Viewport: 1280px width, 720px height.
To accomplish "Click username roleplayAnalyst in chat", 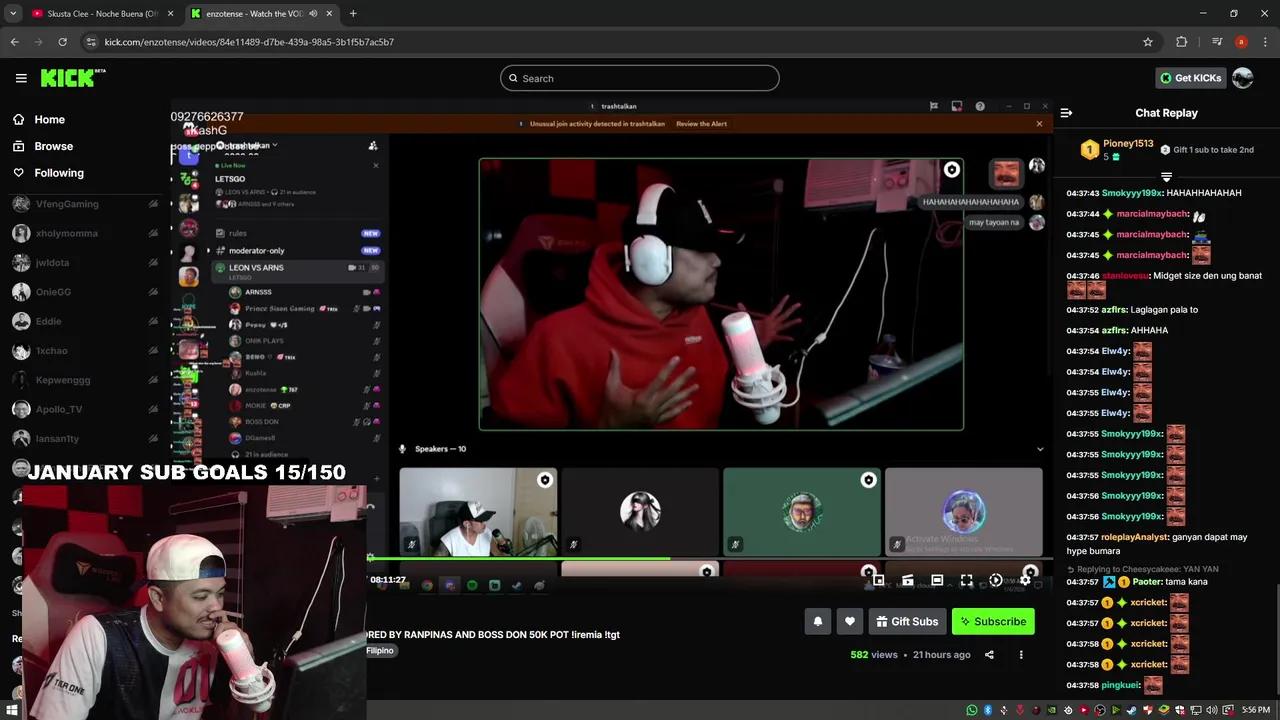I will point(1135,537).
